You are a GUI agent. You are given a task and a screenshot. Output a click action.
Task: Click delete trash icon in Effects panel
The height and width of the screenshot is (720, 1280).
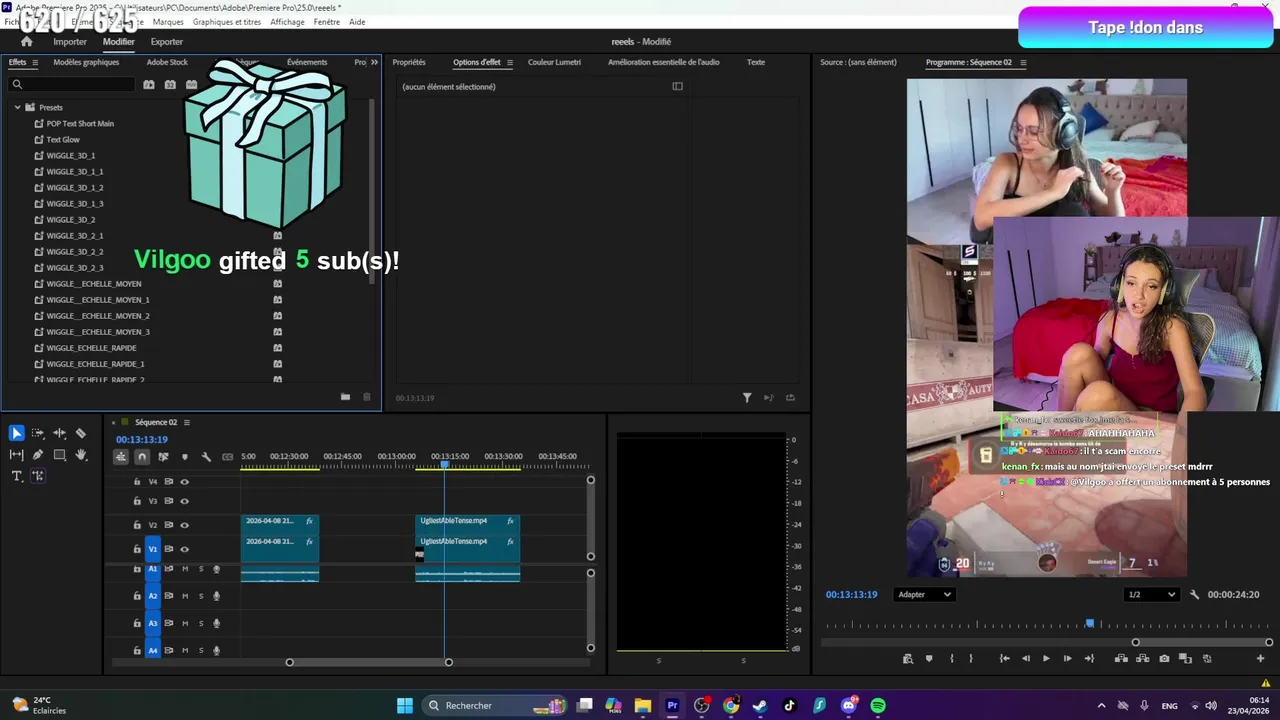tap(366, 397)
